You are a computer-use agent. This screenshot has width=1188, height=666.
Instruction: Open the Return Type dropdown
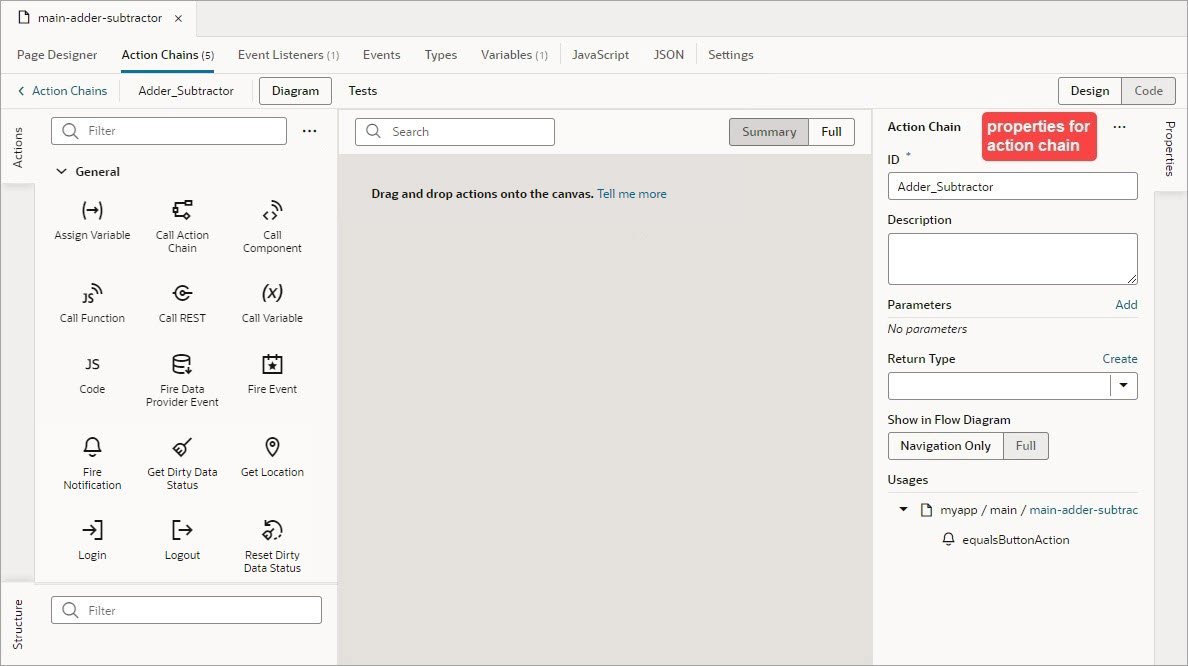(x=1123, y=385)
